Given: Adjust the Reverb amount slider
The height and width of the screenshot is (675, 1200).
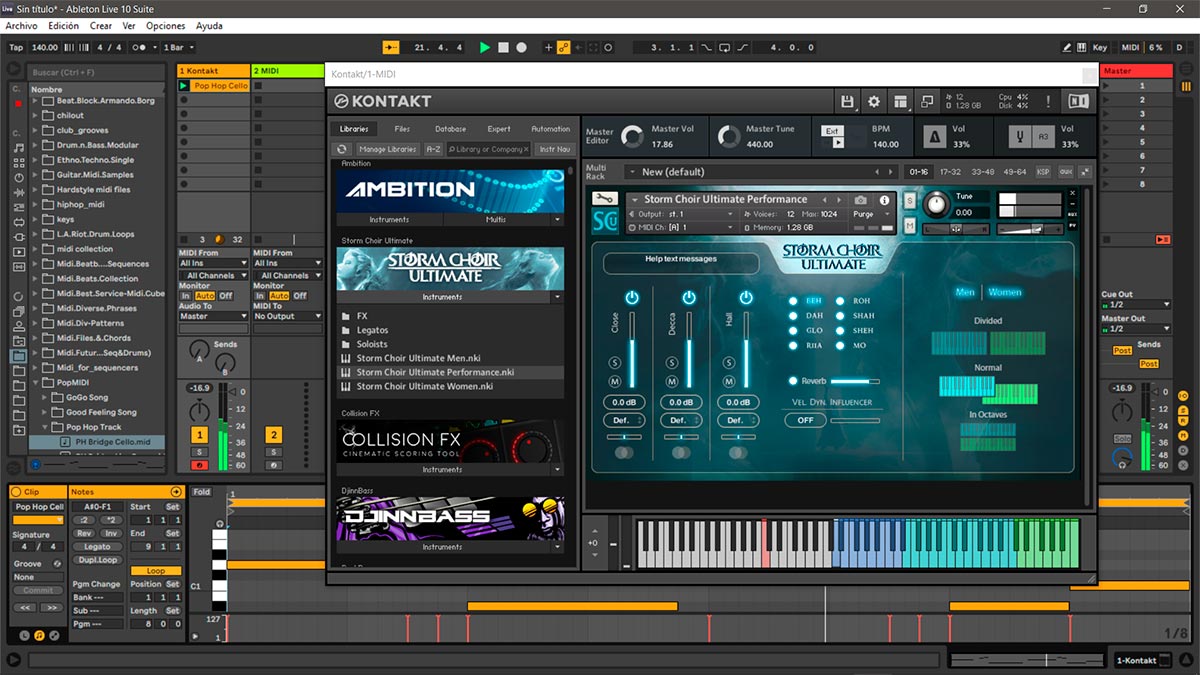Looking at the screenshot, I should pos(855,381).
